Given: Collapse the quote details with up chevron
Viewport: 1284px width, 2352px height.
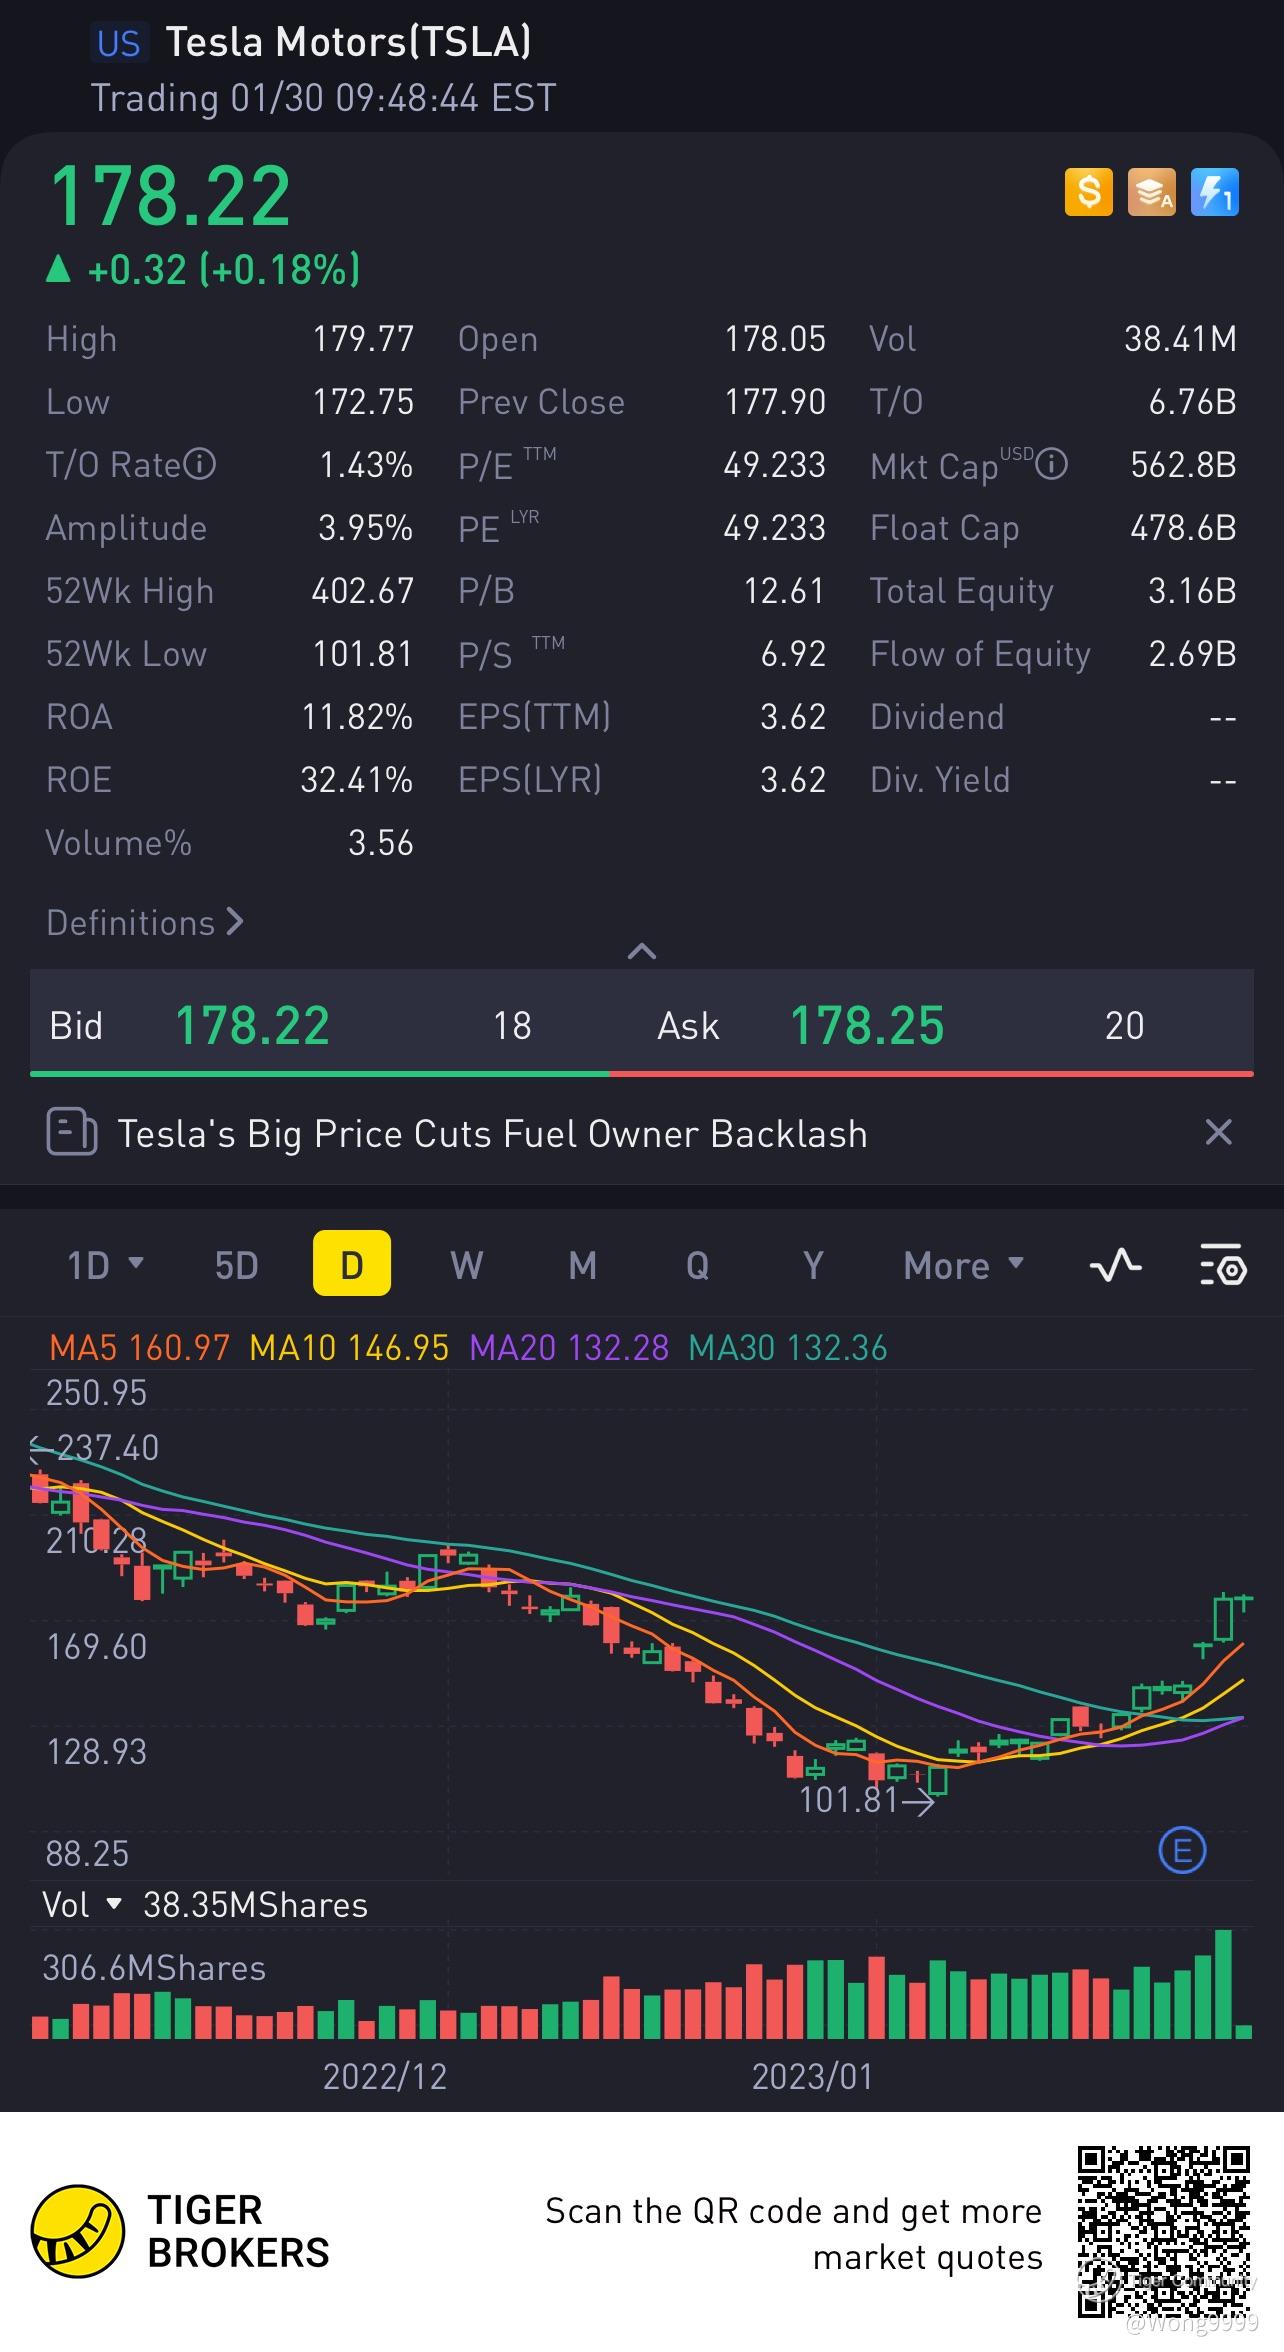Looking at the screenshot, I should 641,951.
